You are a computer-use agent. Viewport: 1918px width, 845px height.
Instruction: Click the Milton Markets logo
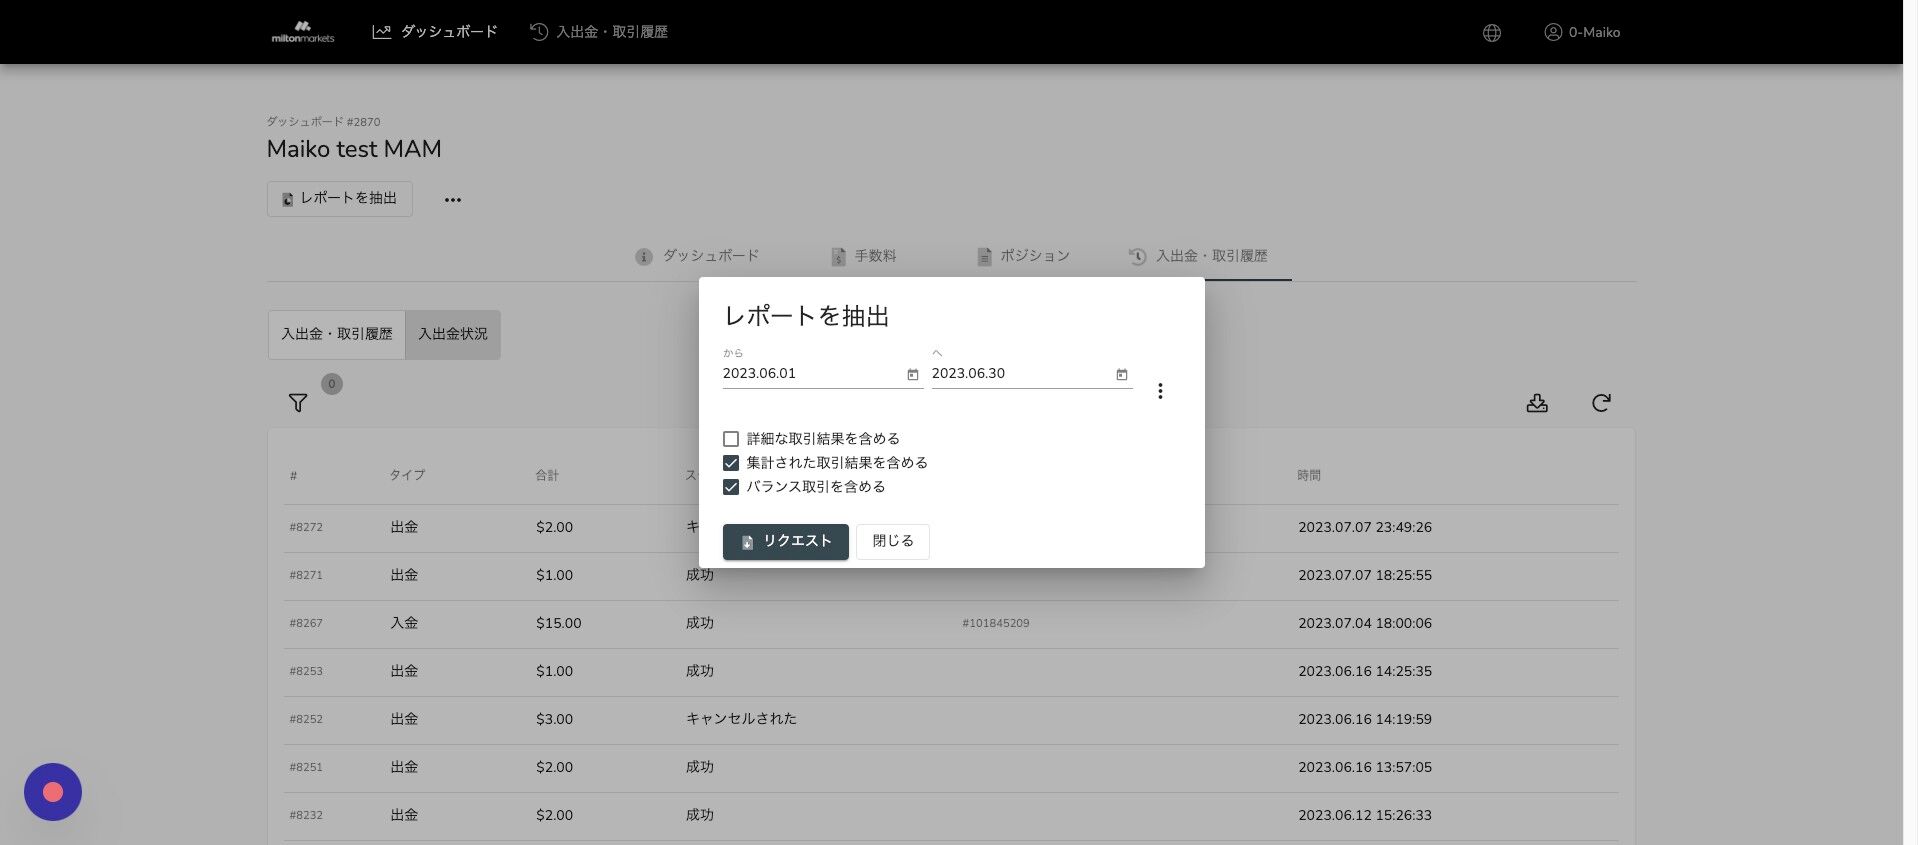303,32
